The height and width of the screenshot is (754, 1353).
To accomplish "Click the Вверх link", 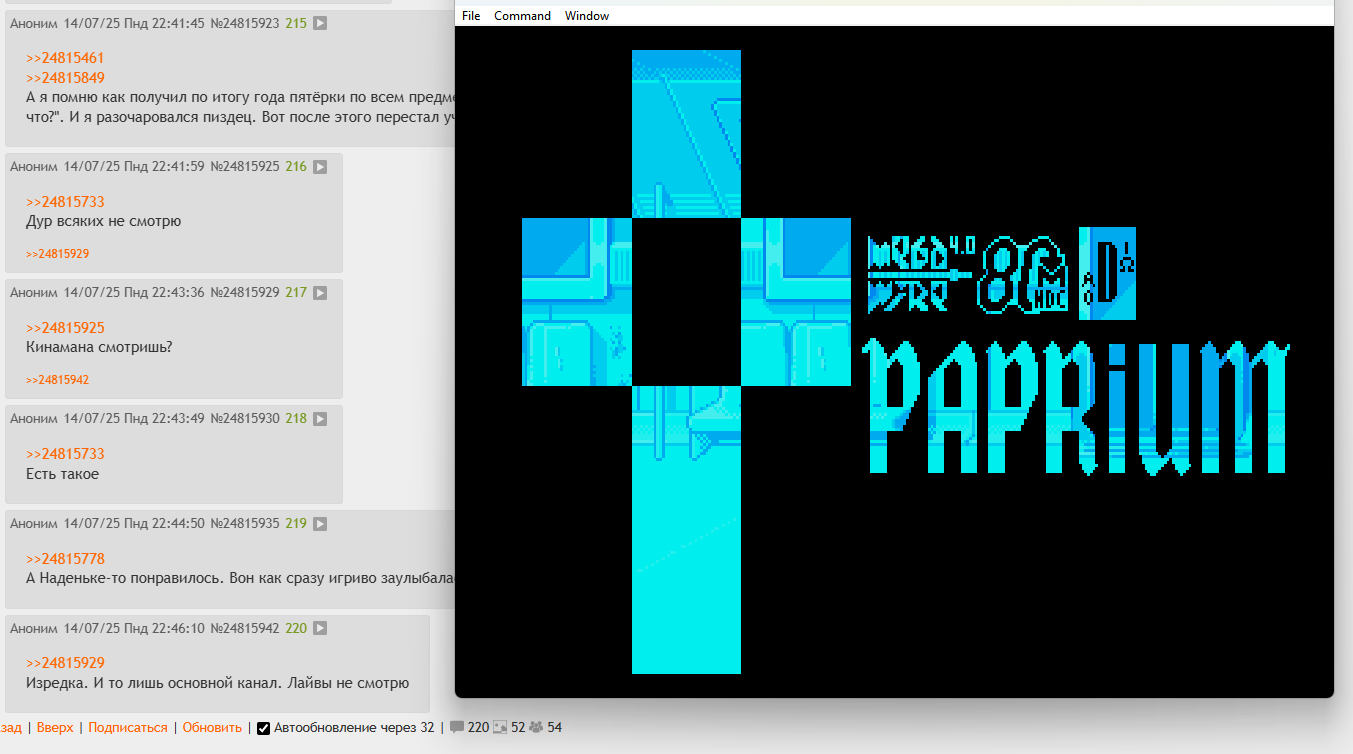I will point(55,727).
